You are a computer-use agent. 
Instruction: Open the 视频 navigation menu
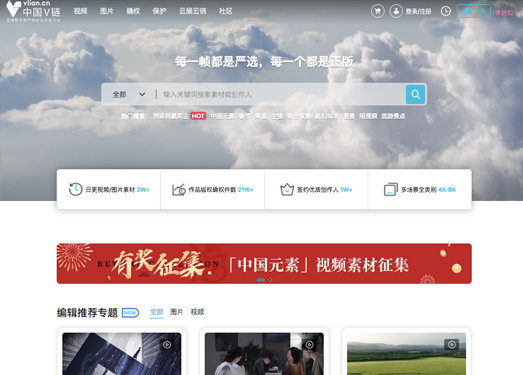point(80,11)
